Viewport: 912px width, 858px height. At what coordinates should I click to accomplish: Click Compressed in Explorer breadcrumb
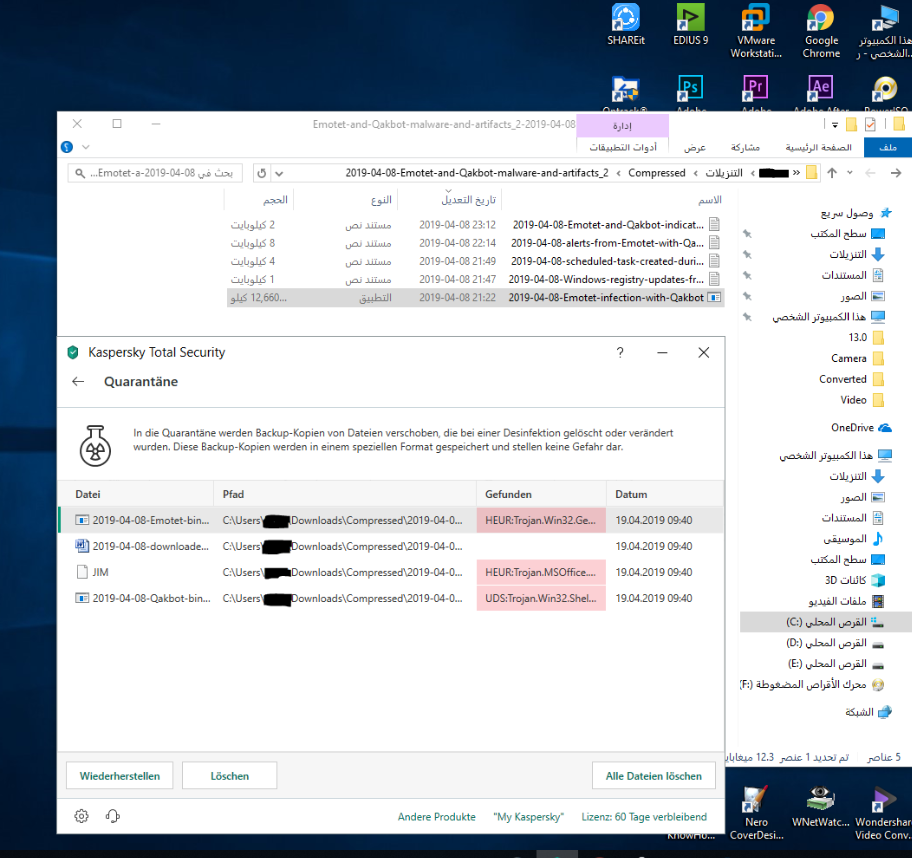[x=657, y=173]
